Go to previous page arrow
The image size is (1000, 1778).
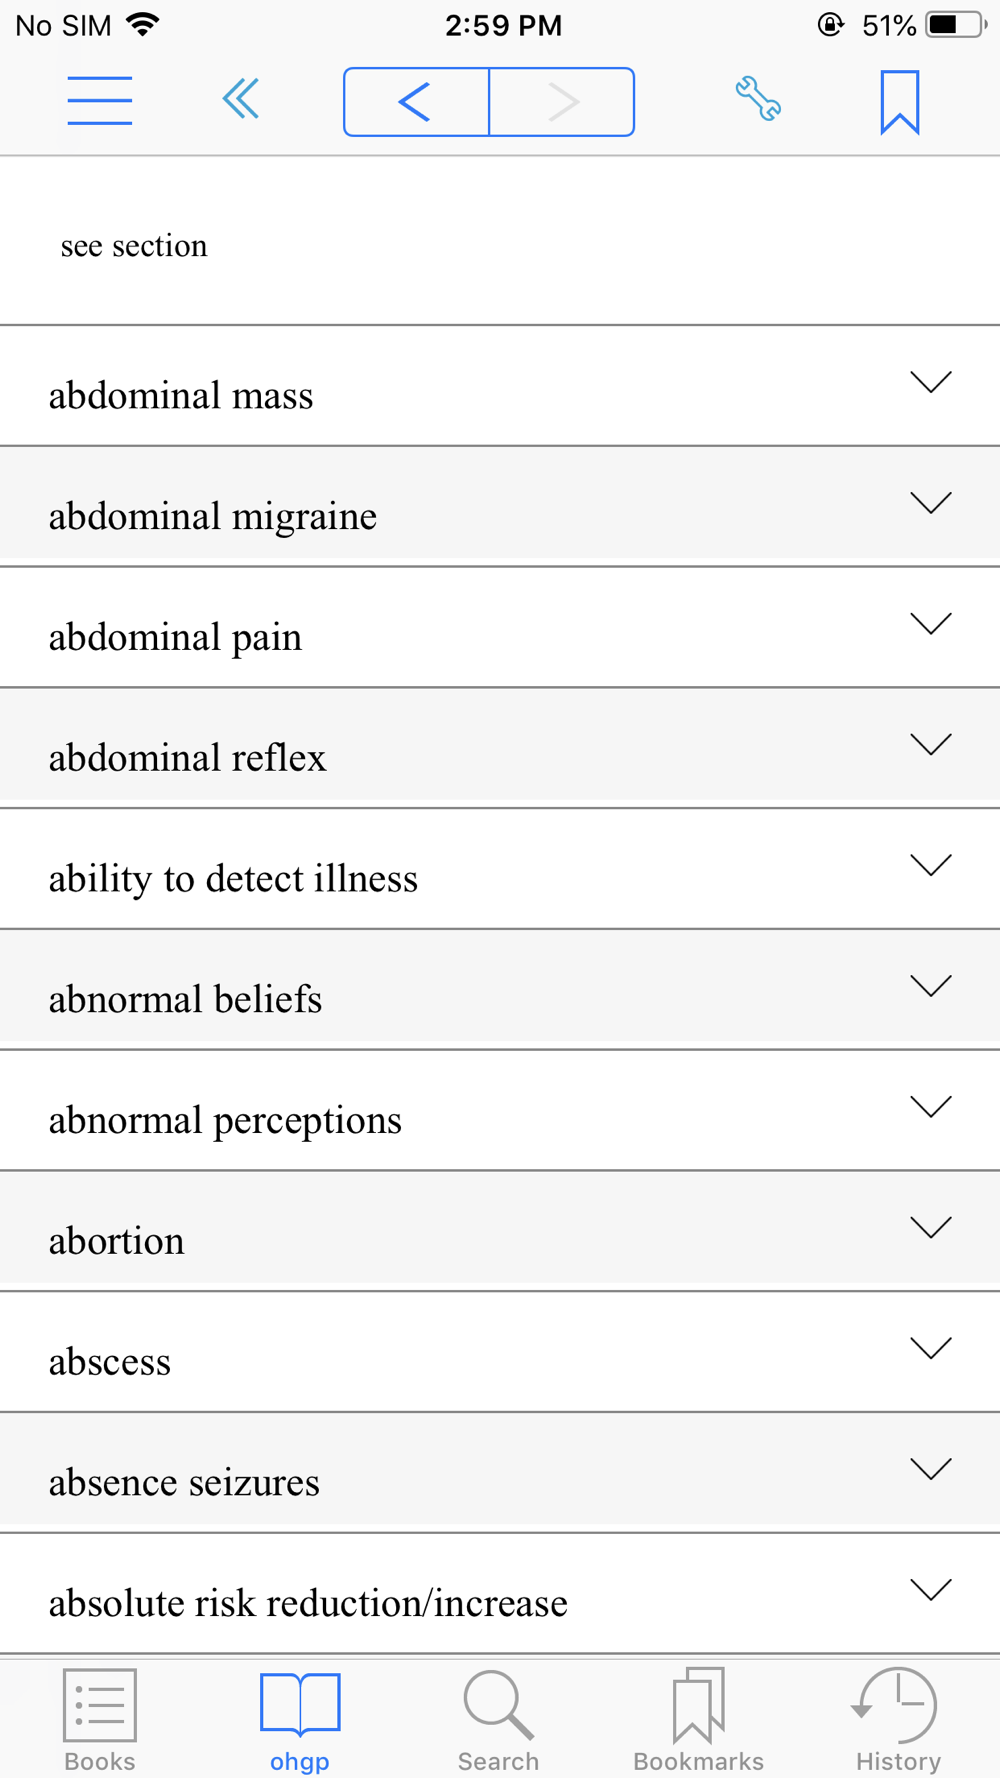[416, 102]
